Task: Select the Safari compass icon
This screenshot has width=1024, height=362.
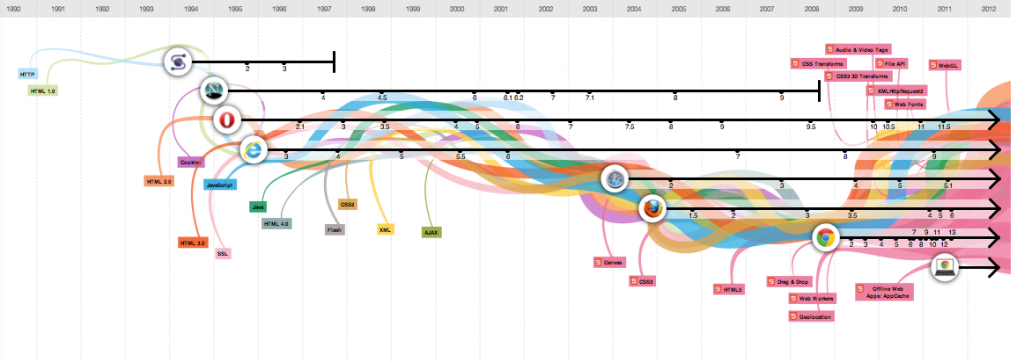Action: [x=615, y=178]
